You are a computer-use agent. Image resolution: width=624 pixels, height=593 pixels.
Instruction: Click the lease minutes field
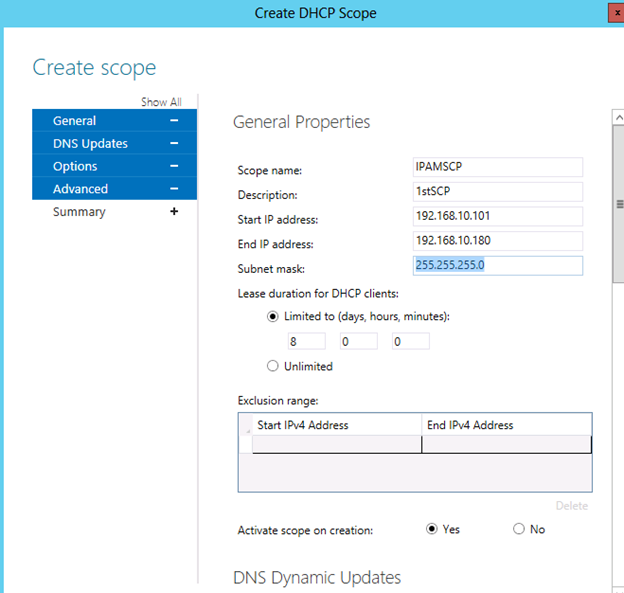tap(411, 341)
